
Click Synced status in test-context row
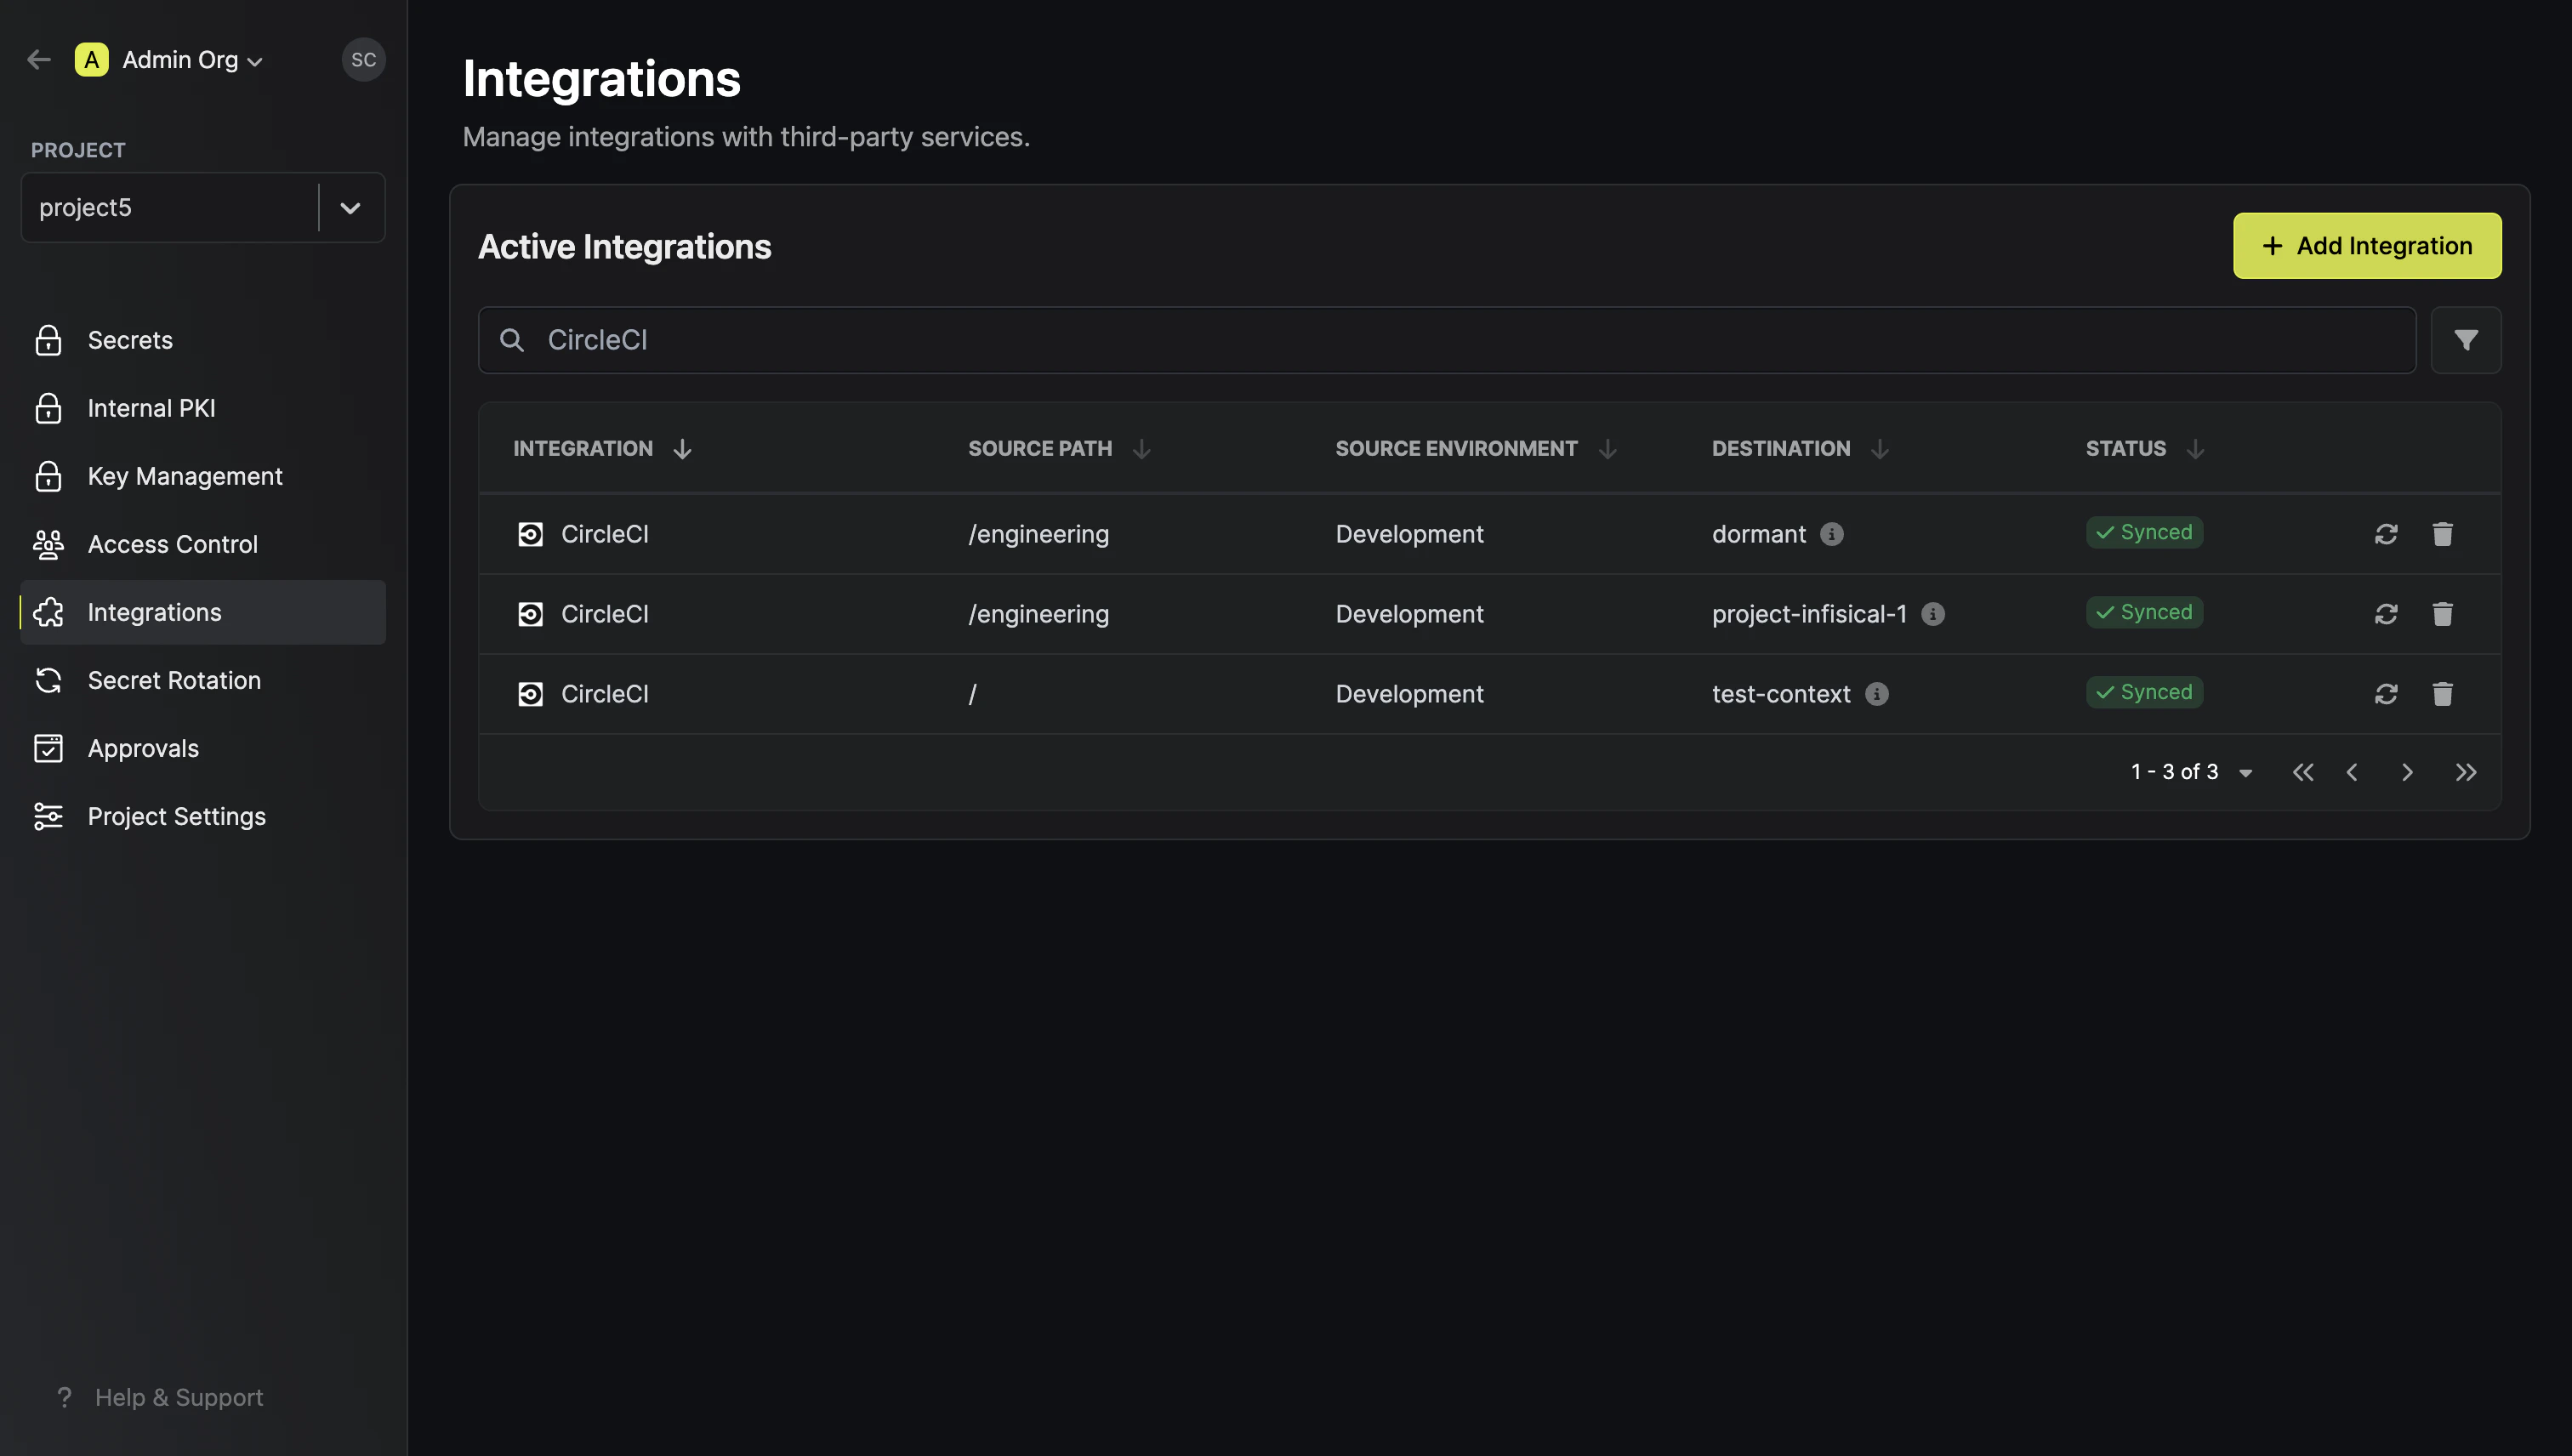2144,692
